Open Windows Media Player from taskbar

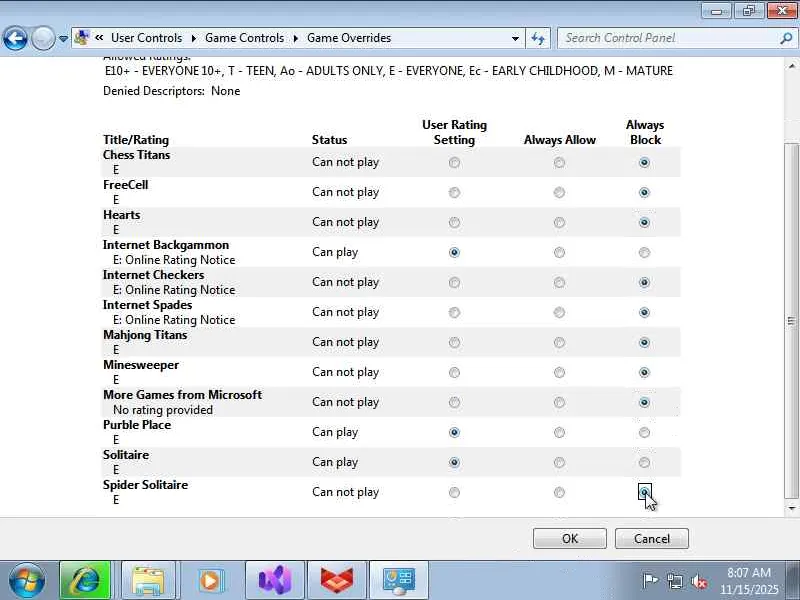coord(210,581)
